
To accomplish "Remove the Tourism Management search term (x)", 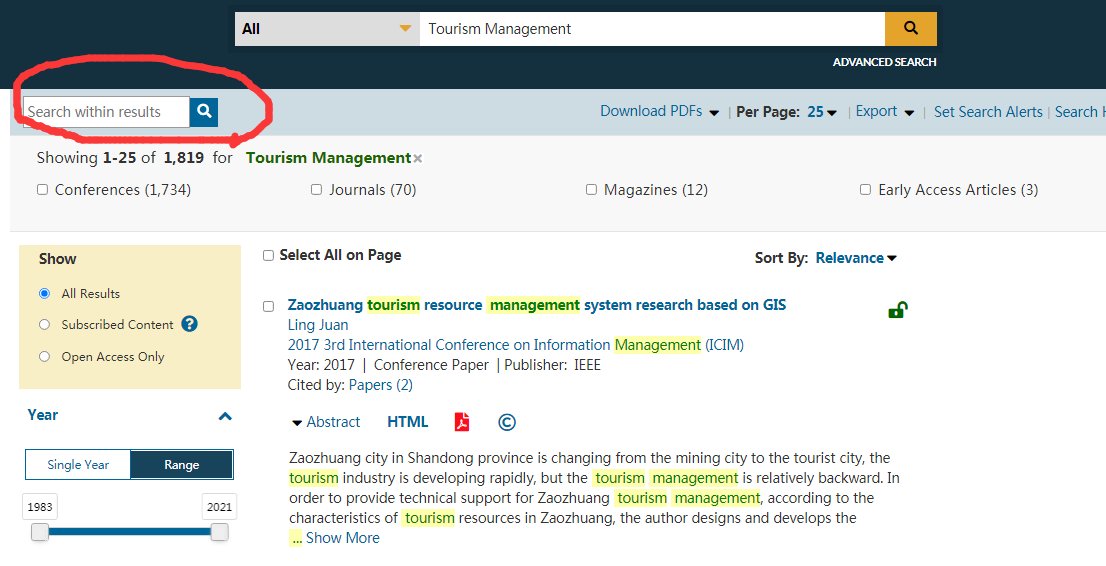I will click(418, 159).
